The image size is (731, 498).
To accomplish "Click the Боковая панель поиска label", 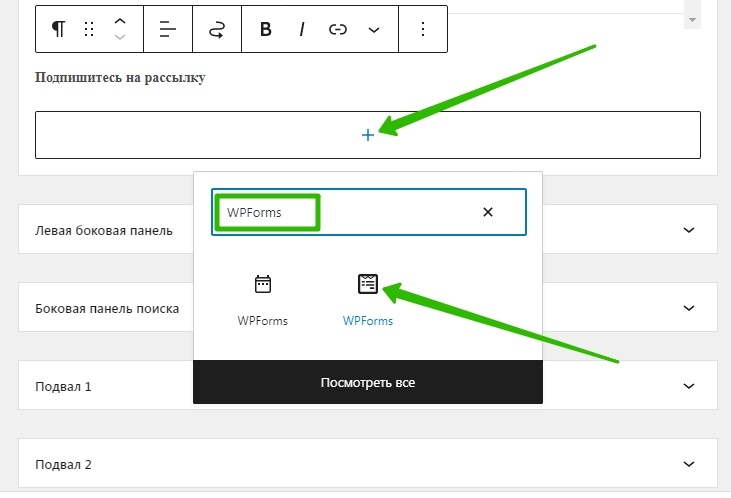I will (x=107, y=308).
